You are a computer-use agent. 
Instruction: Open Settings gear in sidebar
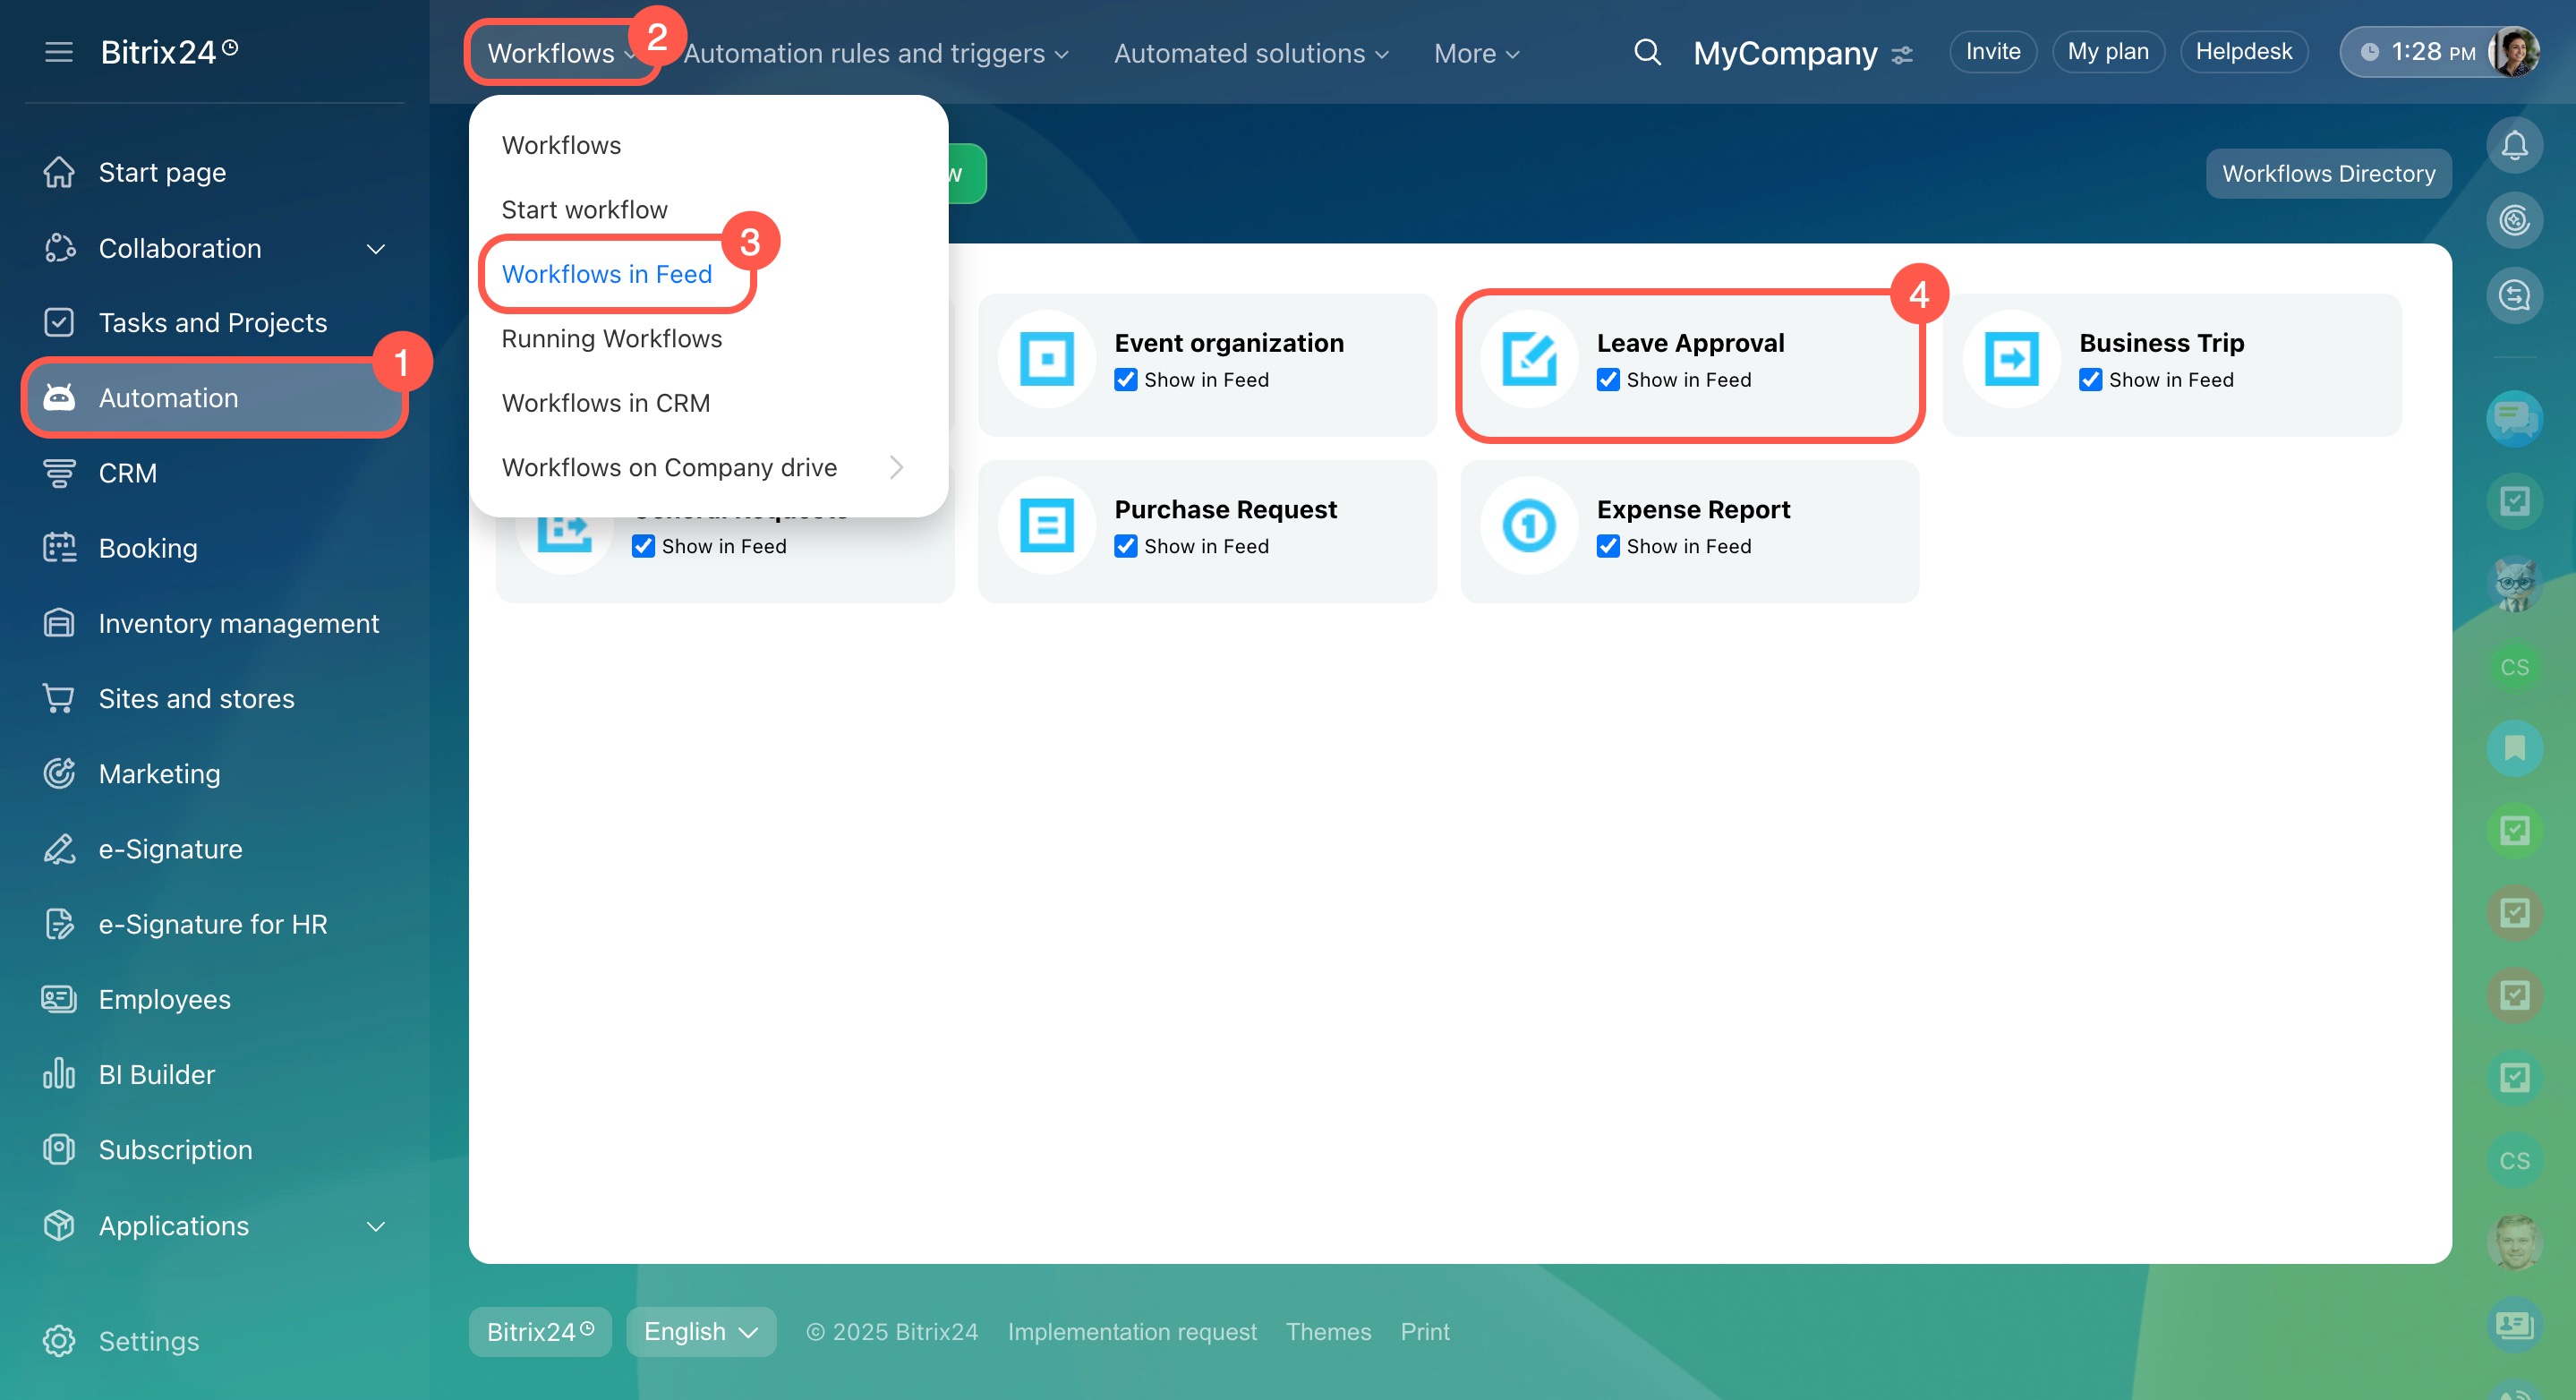point(59,1340)
